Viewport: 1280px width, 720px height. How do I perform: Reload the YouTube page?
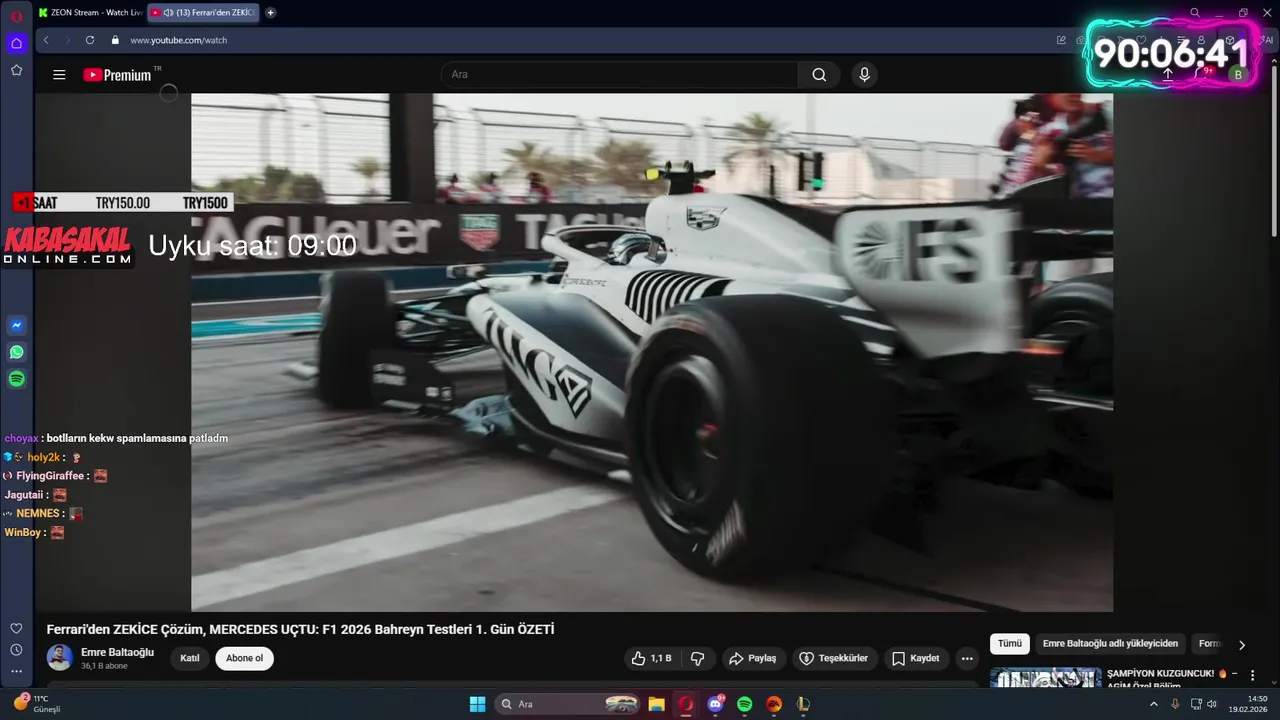point(90,40)
